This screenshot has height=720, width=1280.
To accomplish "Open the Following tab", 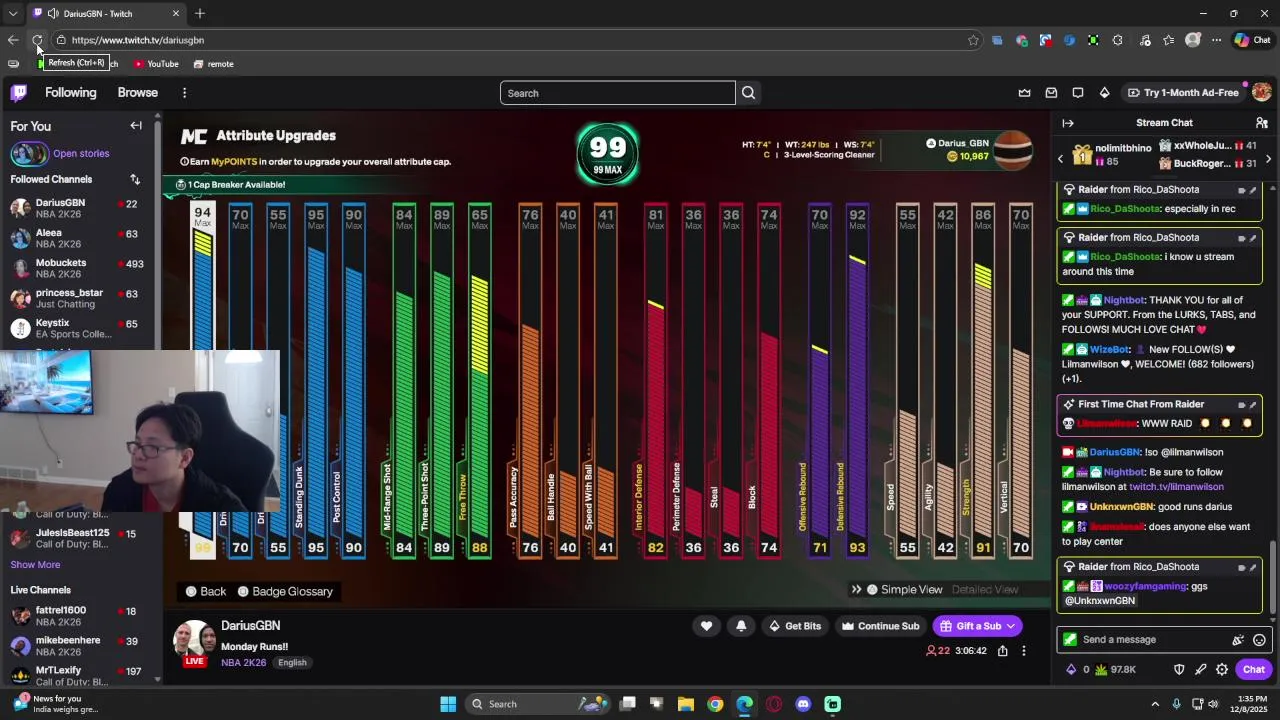I will tap(70, 92).
